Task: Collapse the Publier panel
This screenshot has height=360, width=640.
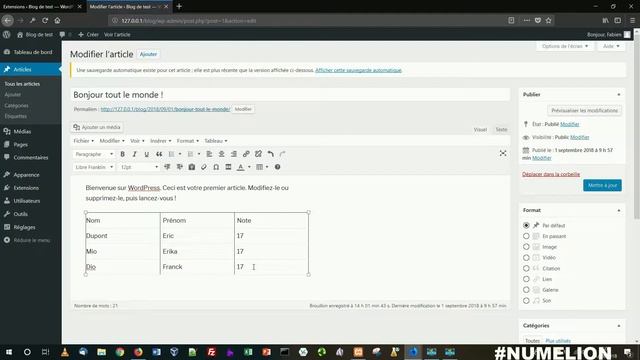Action: (619, 94)
